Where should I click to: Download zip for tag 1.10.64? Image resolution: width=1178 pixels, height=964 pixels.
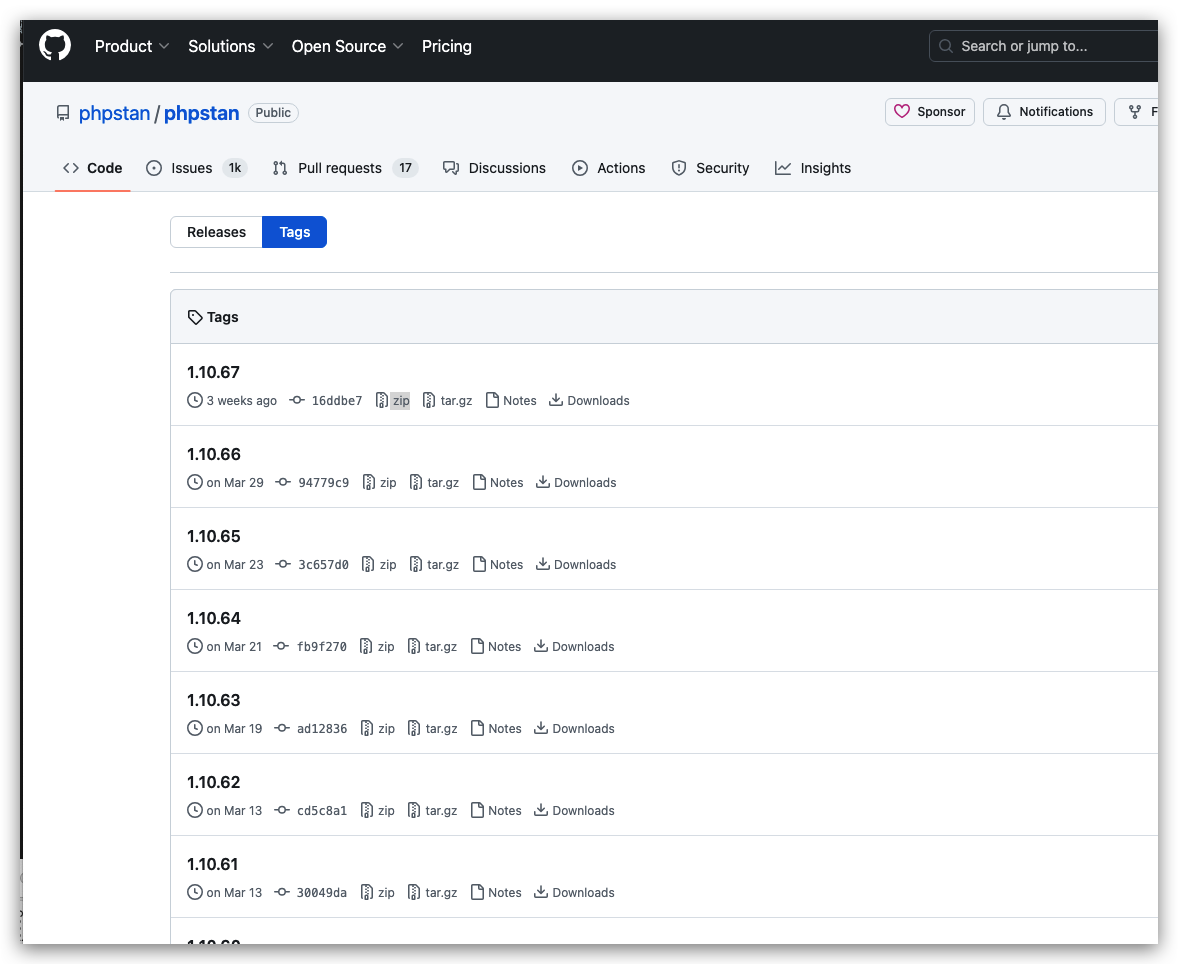pos(377,646)
